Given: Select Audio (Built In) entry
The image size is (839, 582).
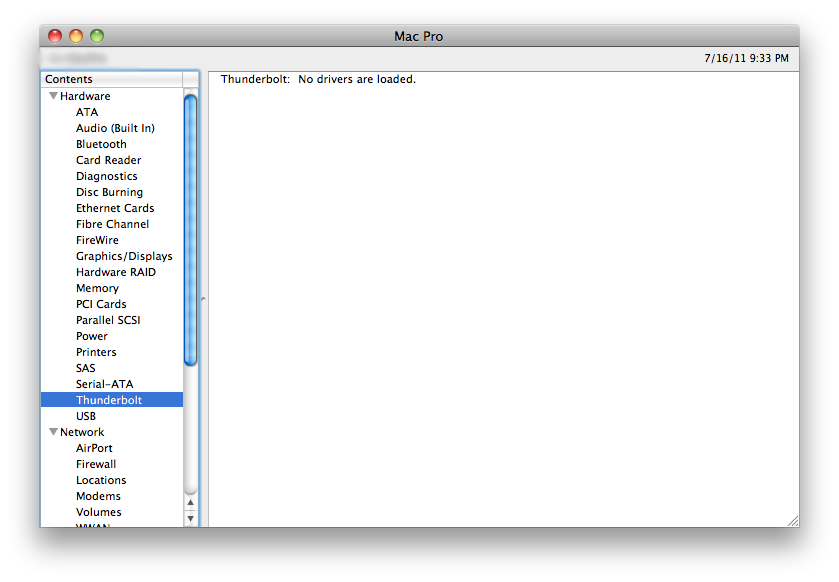Looking at the screenshot, I should pos(115,128).
